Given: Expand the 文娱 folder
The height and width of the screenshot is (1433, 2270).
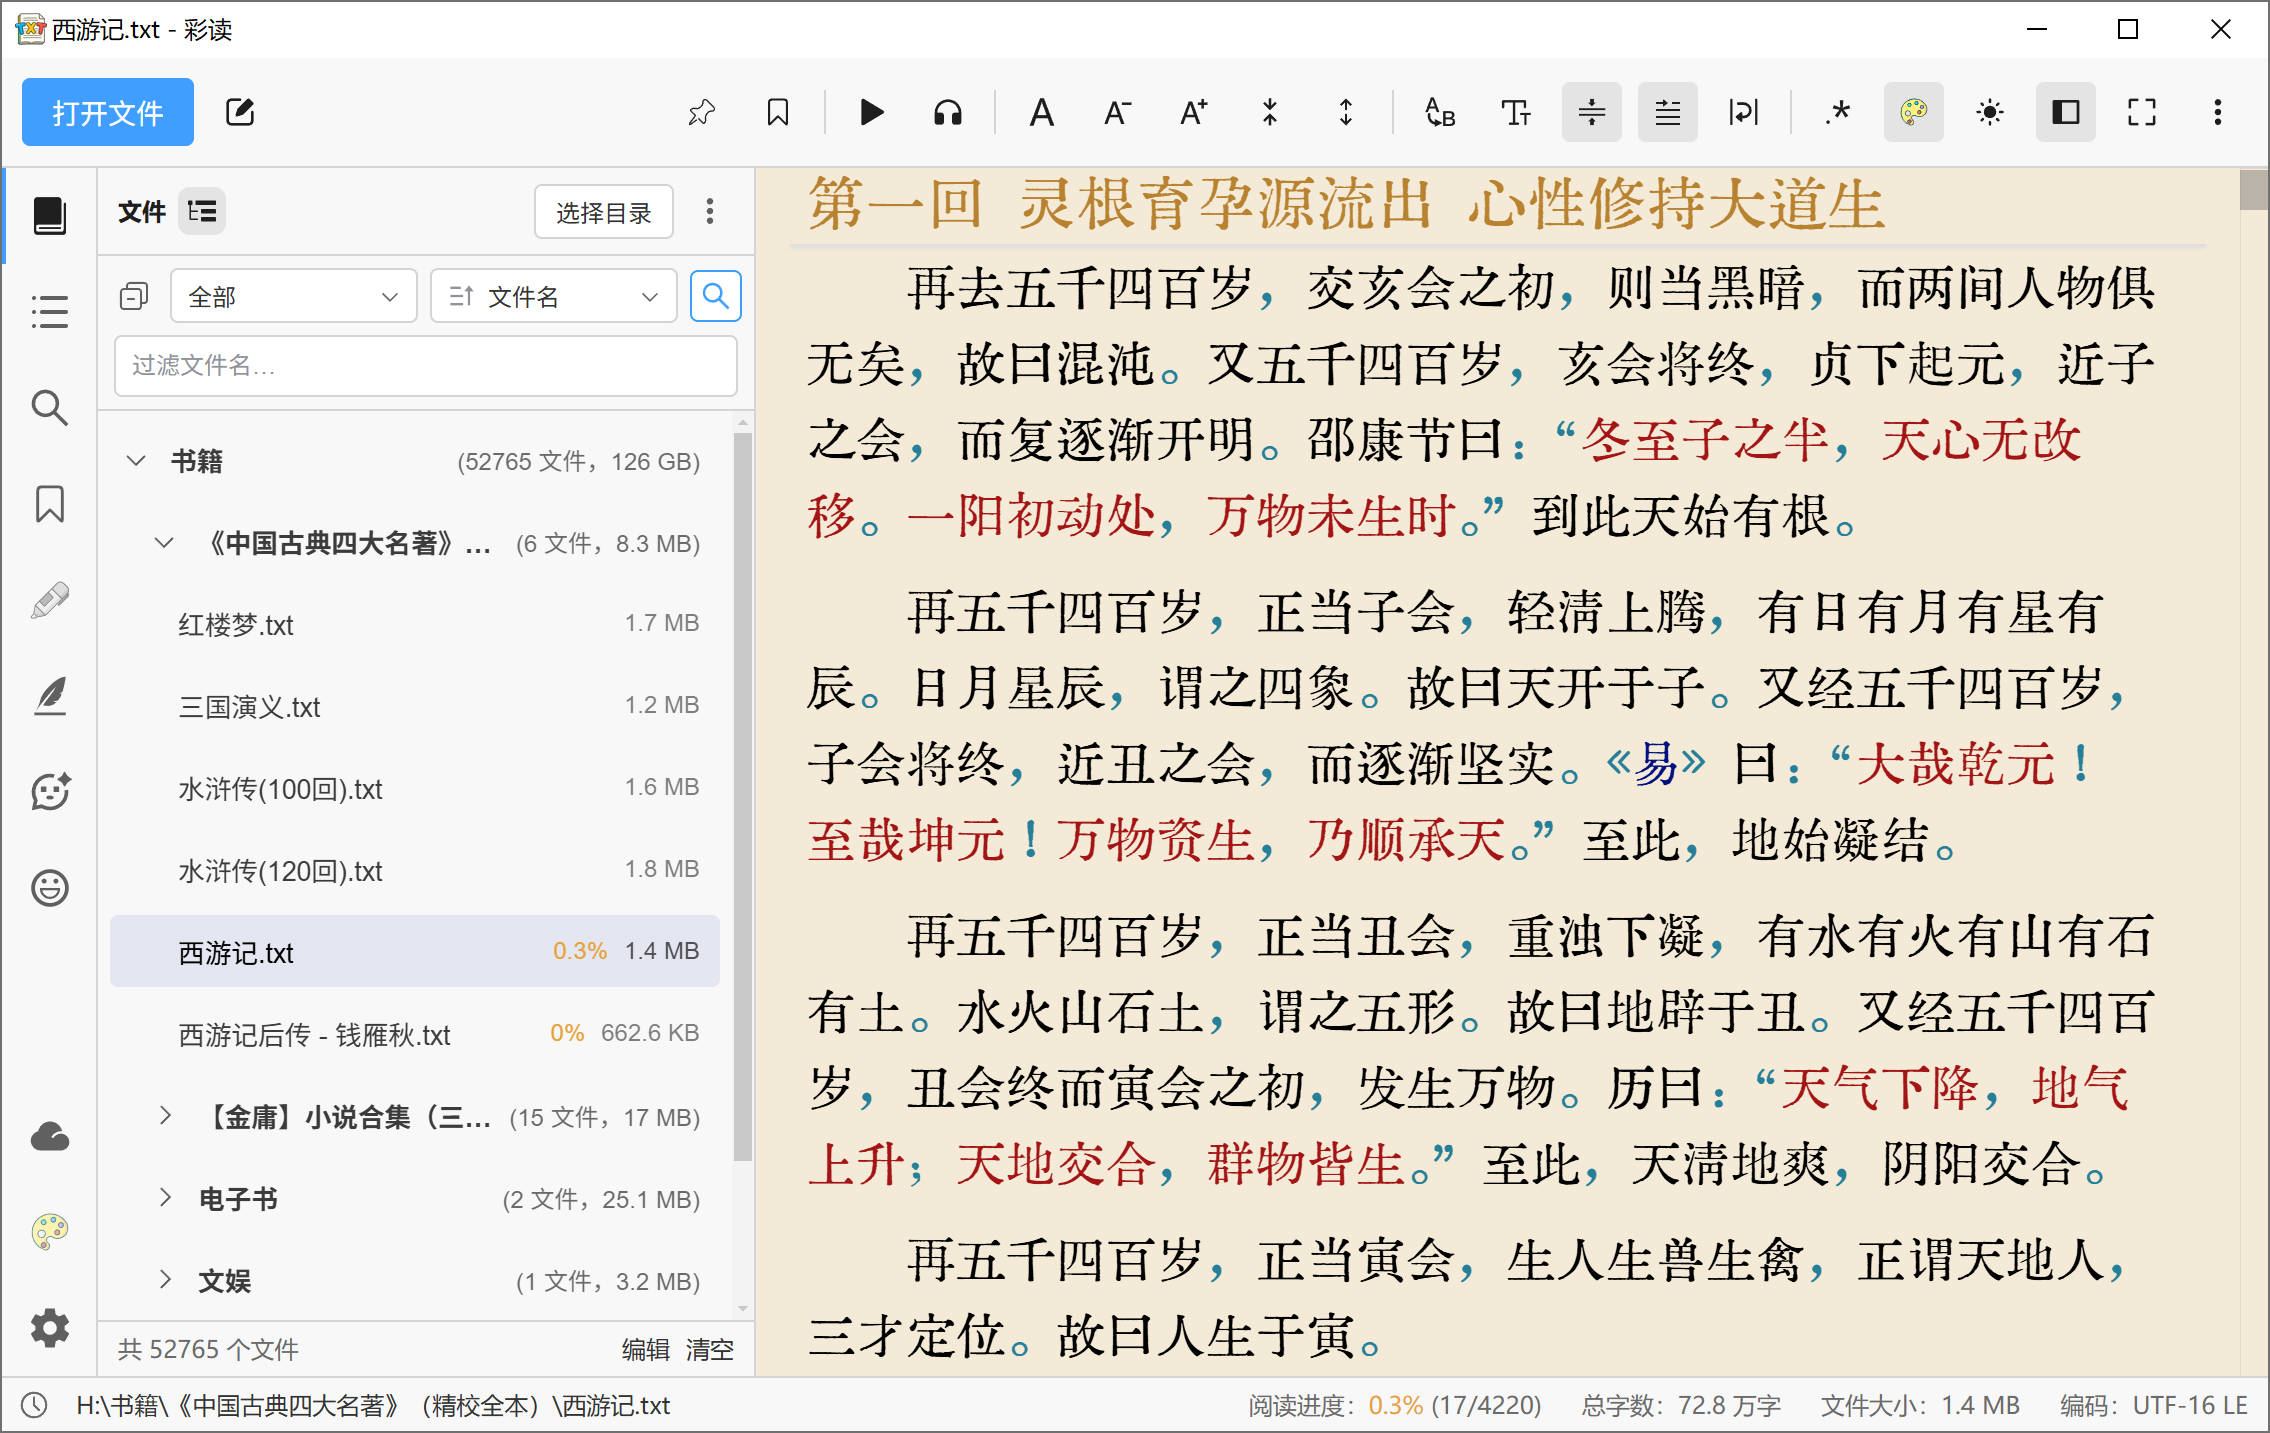Looking at the screenshot, I should pos(166,1280).
